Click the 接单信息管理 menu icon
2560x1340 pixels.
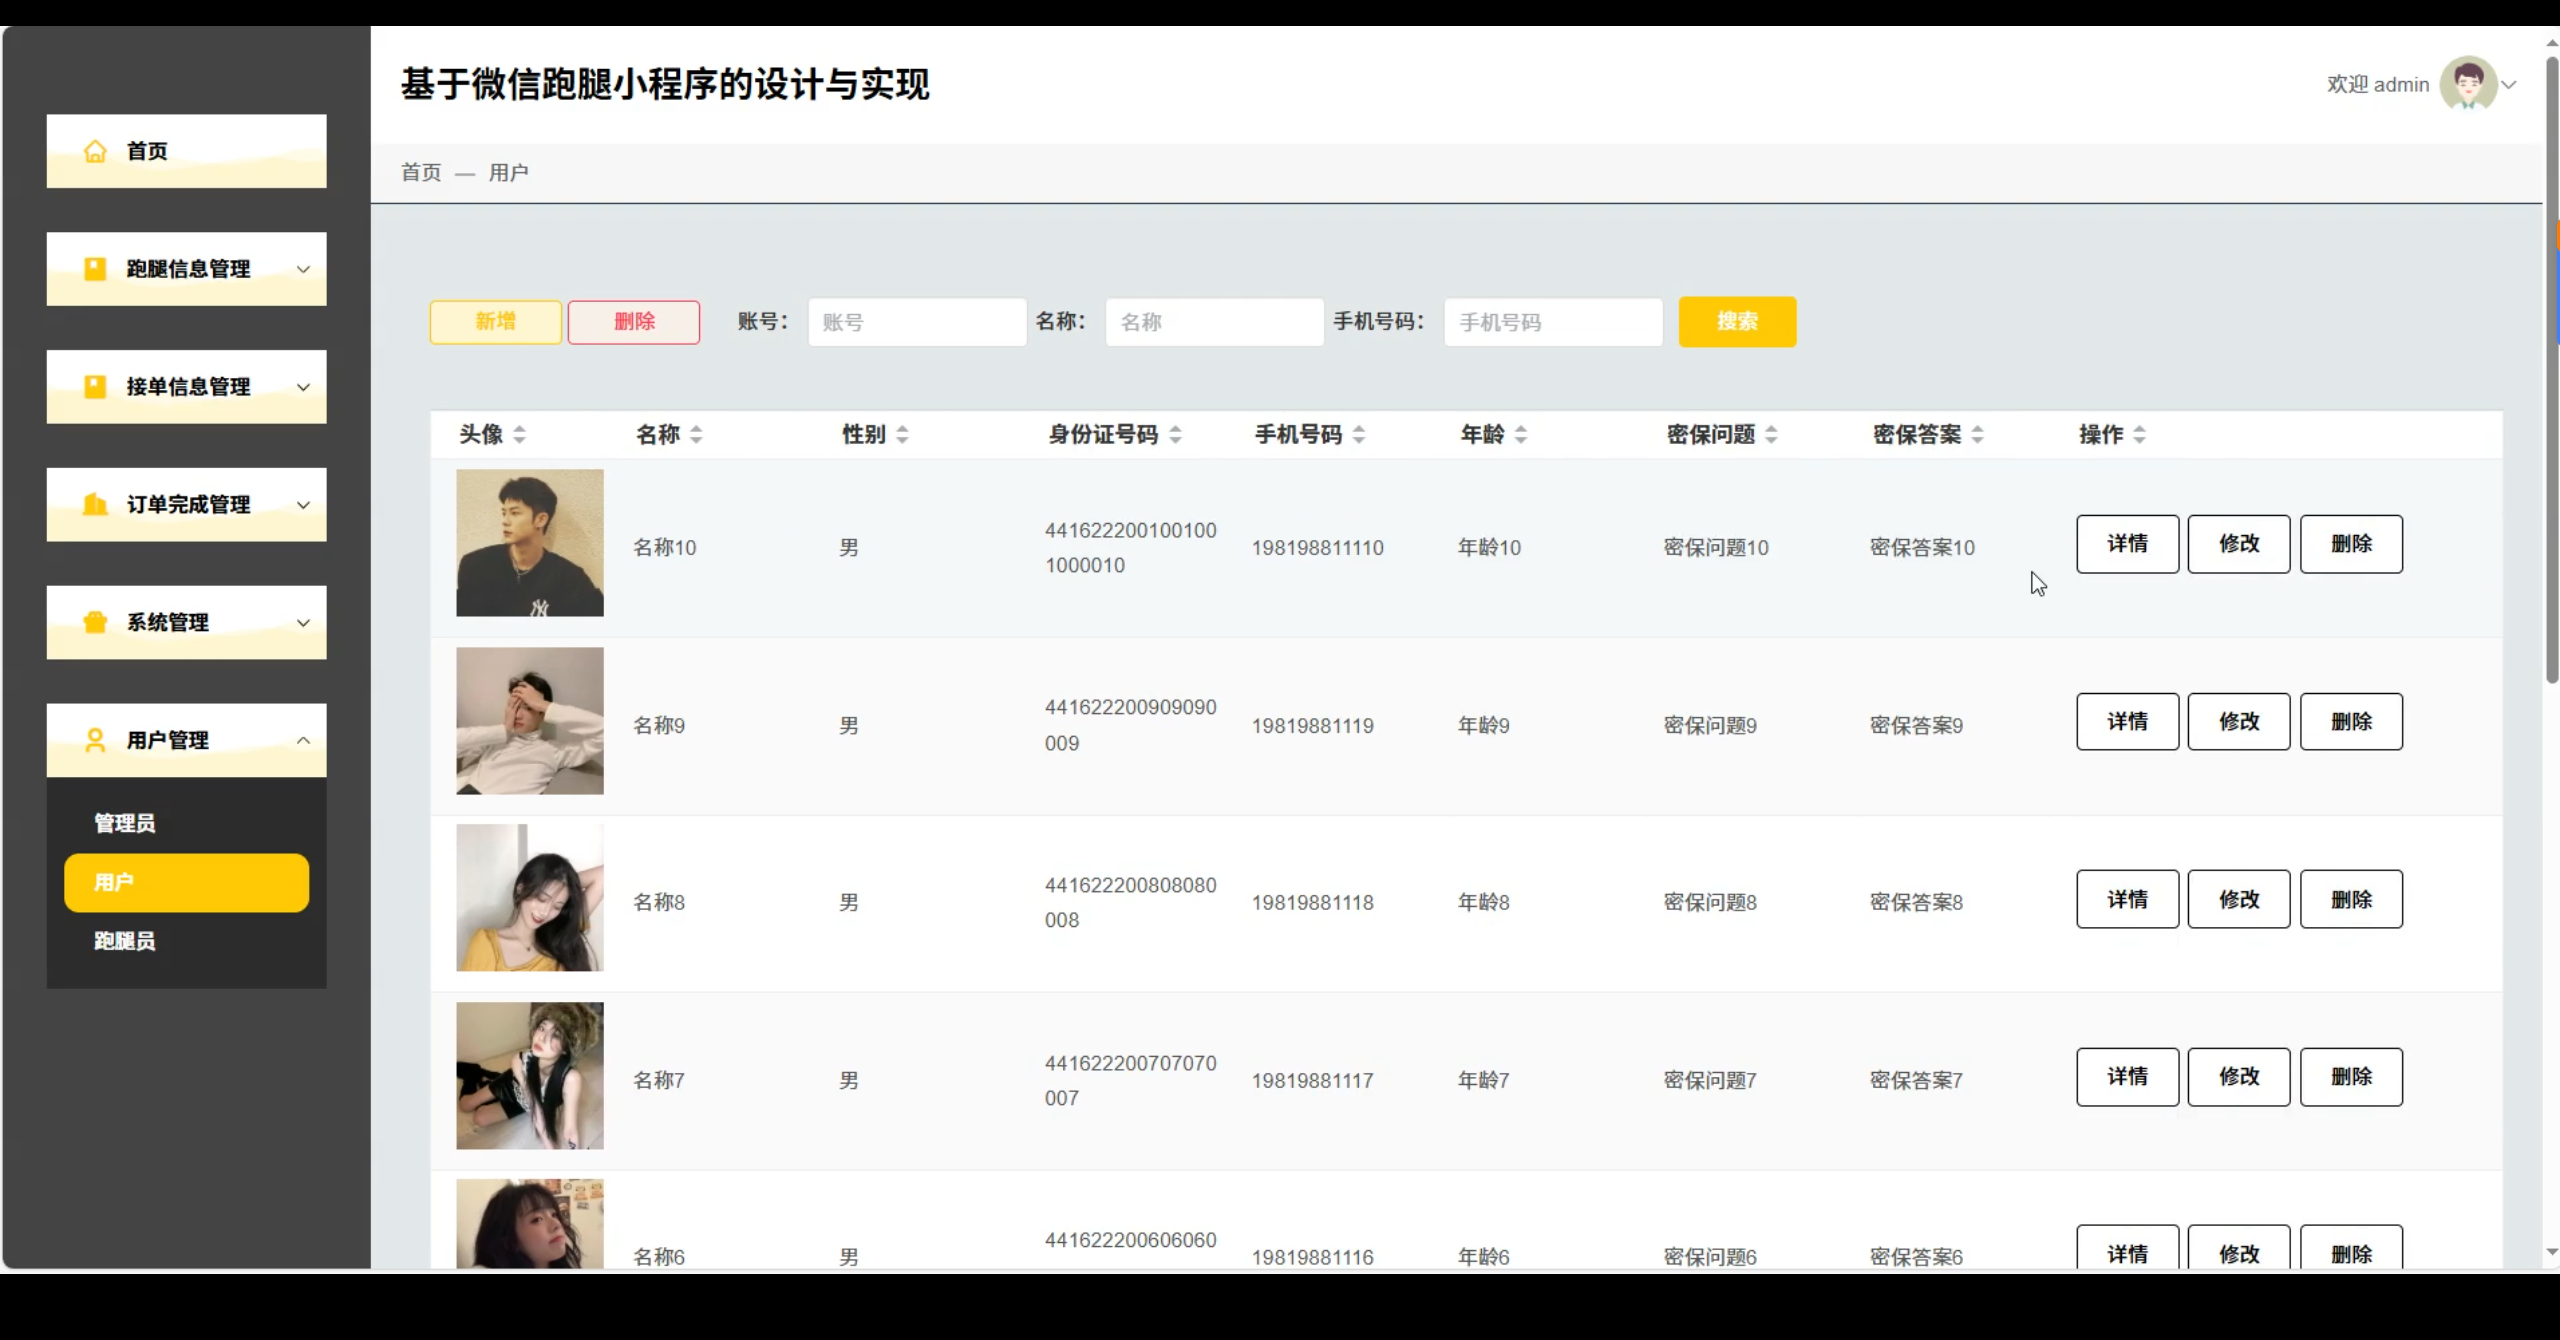[x=95, y=387]
